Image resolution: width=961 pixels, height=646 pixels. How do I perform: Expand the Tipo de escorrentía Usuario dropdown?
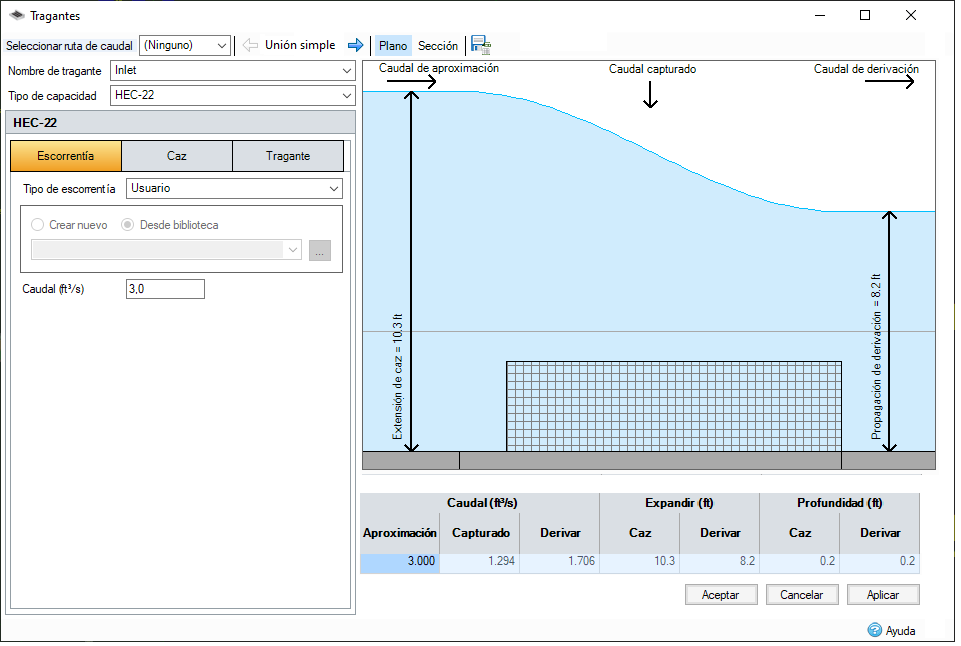[x=234, y=188]
